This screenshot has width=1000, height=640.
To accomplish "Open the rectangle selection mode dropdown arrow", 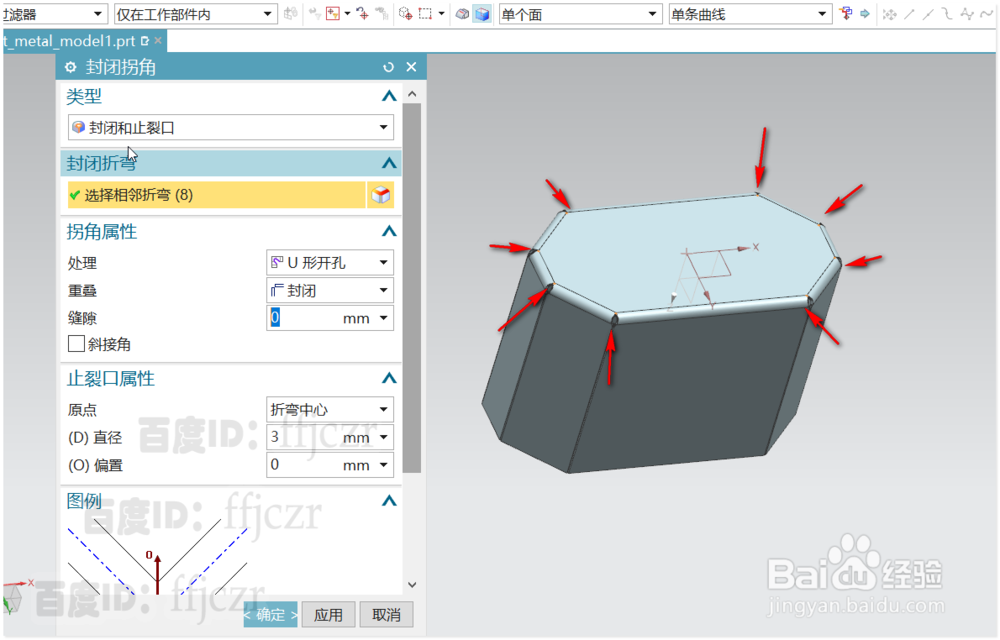I will coord(441,13).
